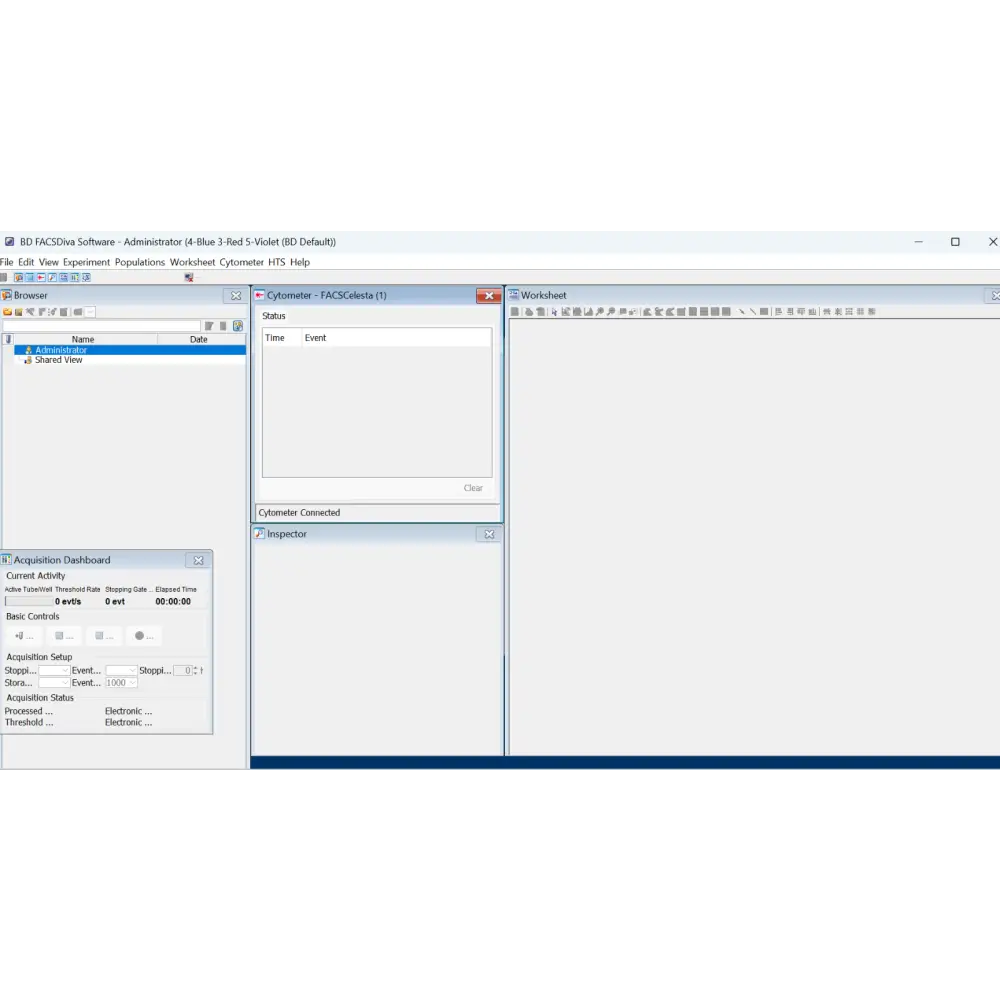Click the Worksheet panel title icon

(x=513, y=295)
